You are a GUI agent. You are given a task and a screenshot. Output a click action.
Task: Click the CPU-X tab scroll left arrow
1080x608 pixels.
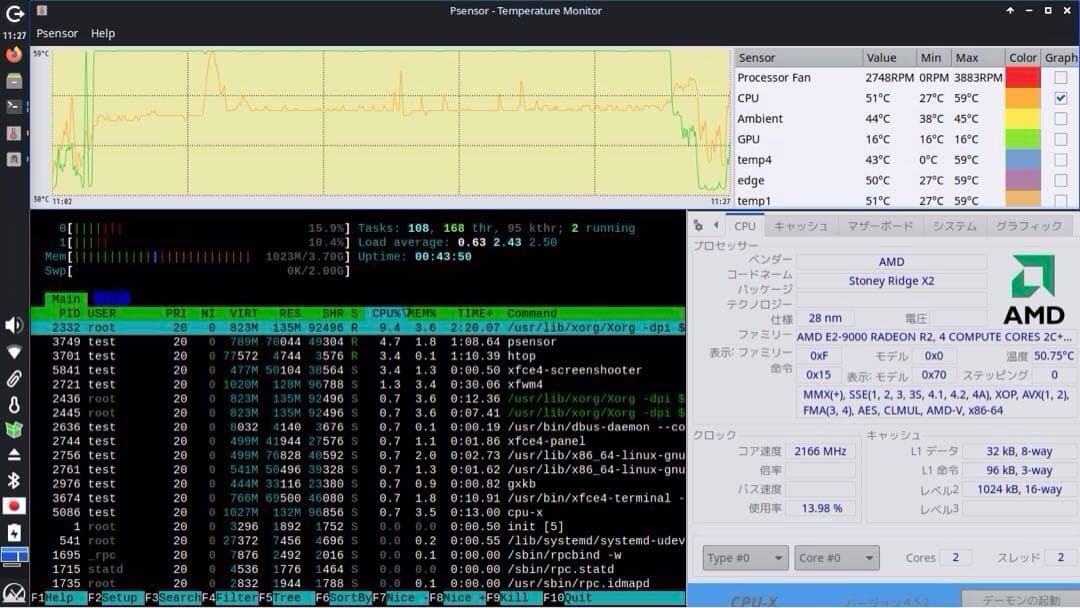tap(716, 225)
